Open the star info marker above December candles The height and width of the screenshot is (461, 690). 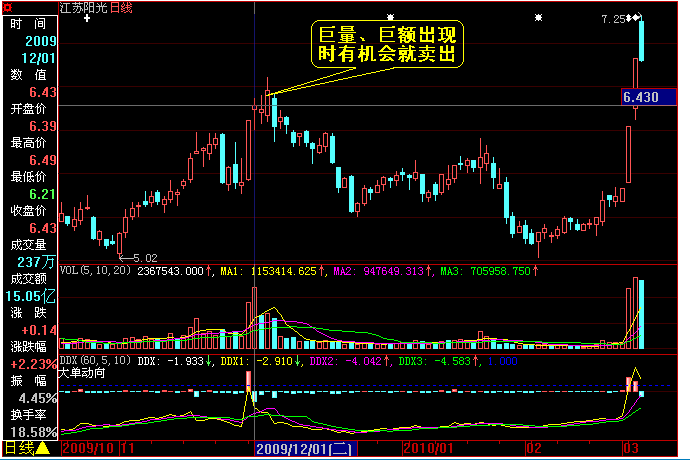[390, 18]
